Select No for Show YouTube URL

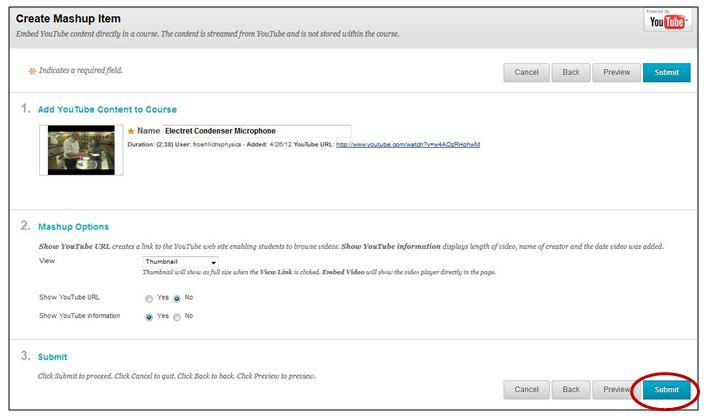[x=177, y=299]
